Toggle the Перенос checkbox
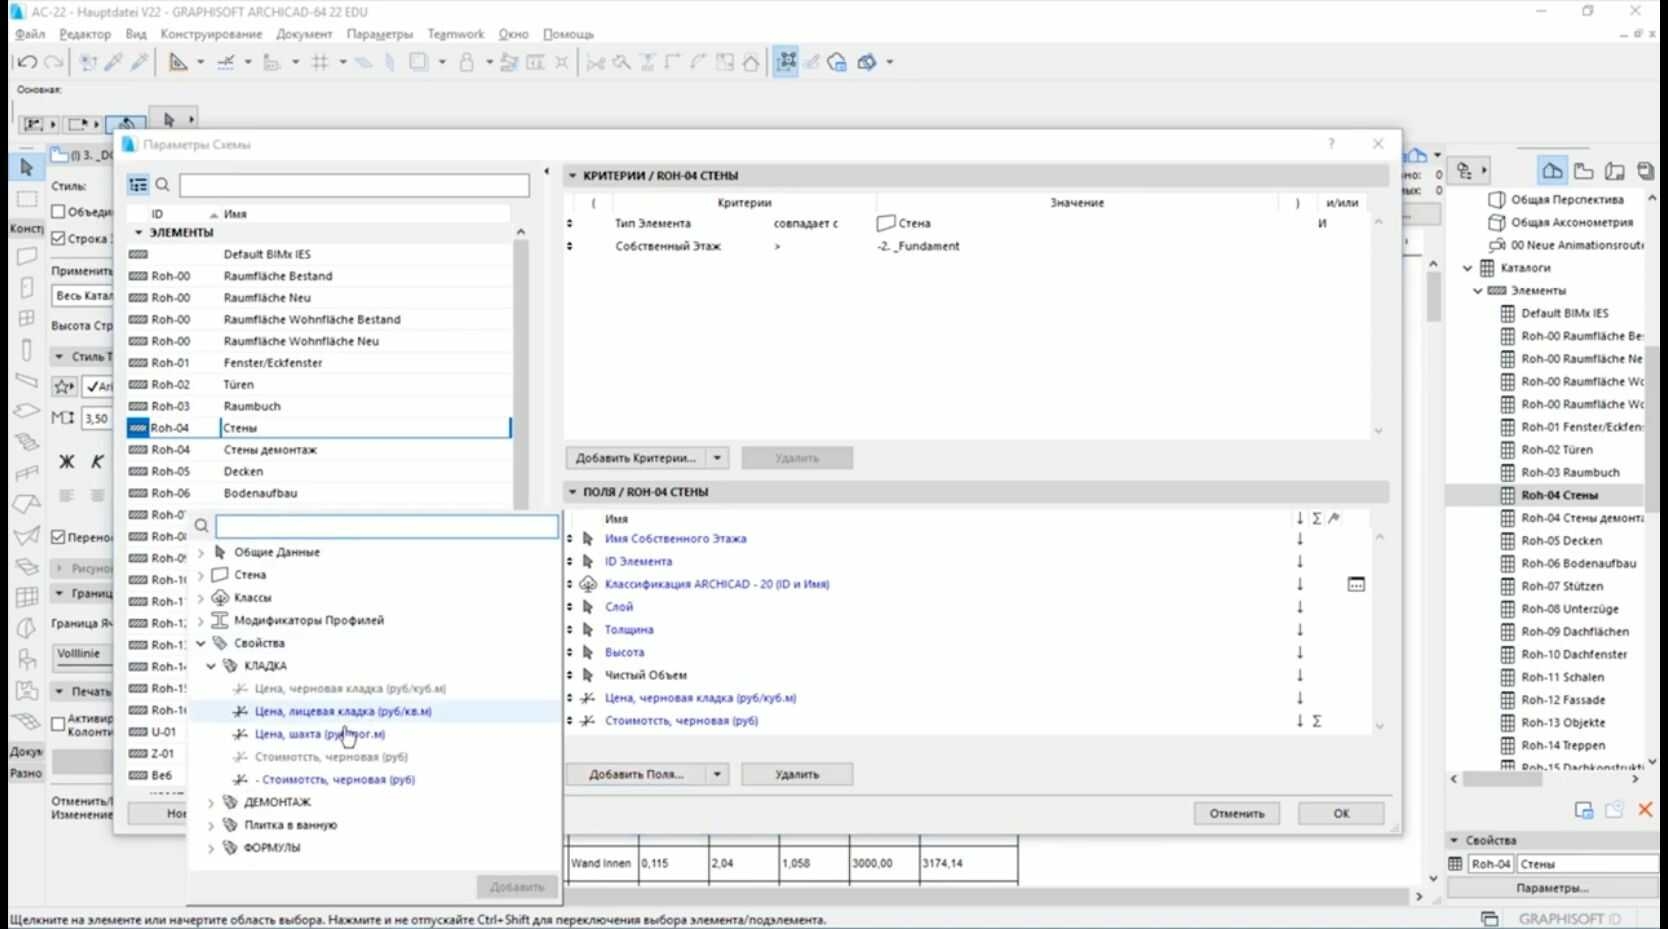Viewport: 1668px width, 929px height. (x=58, y=537)
